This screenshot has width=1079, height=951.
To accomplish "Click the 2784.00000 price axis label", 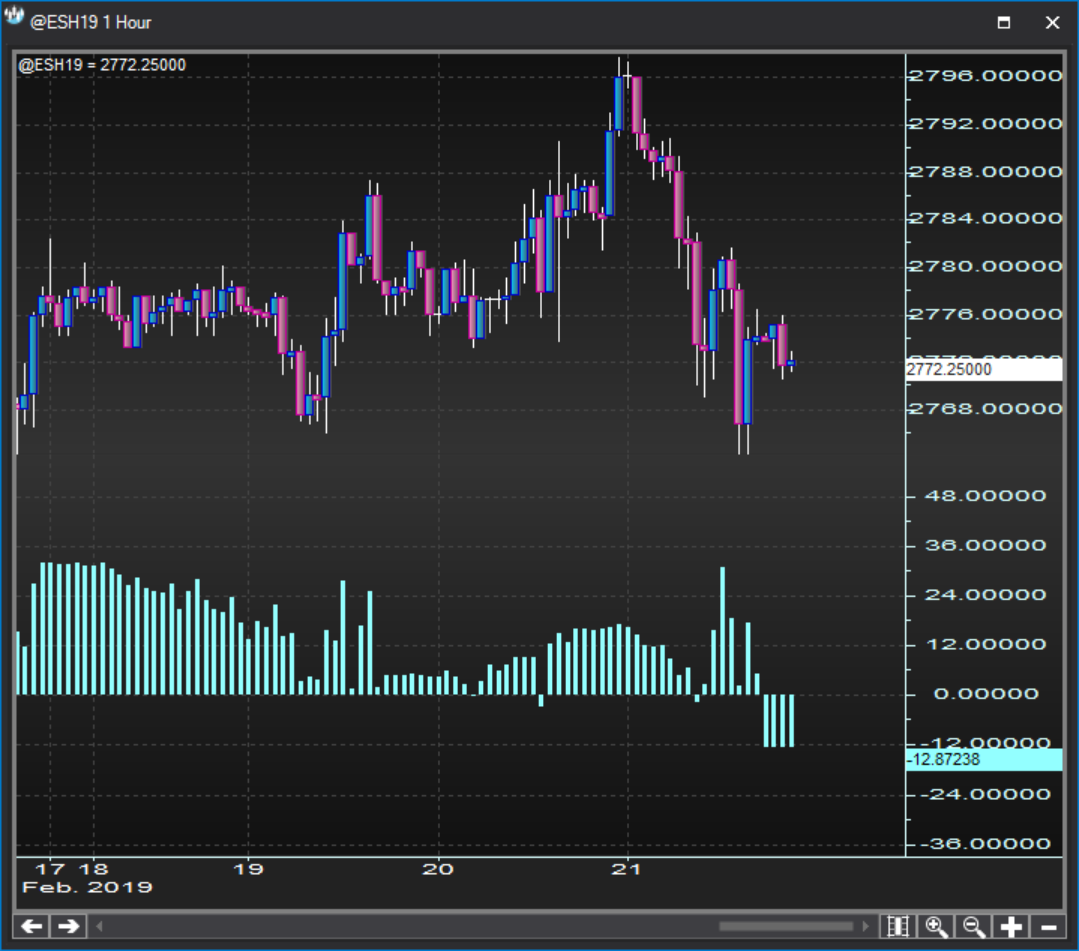I will [x=985, y=218].
